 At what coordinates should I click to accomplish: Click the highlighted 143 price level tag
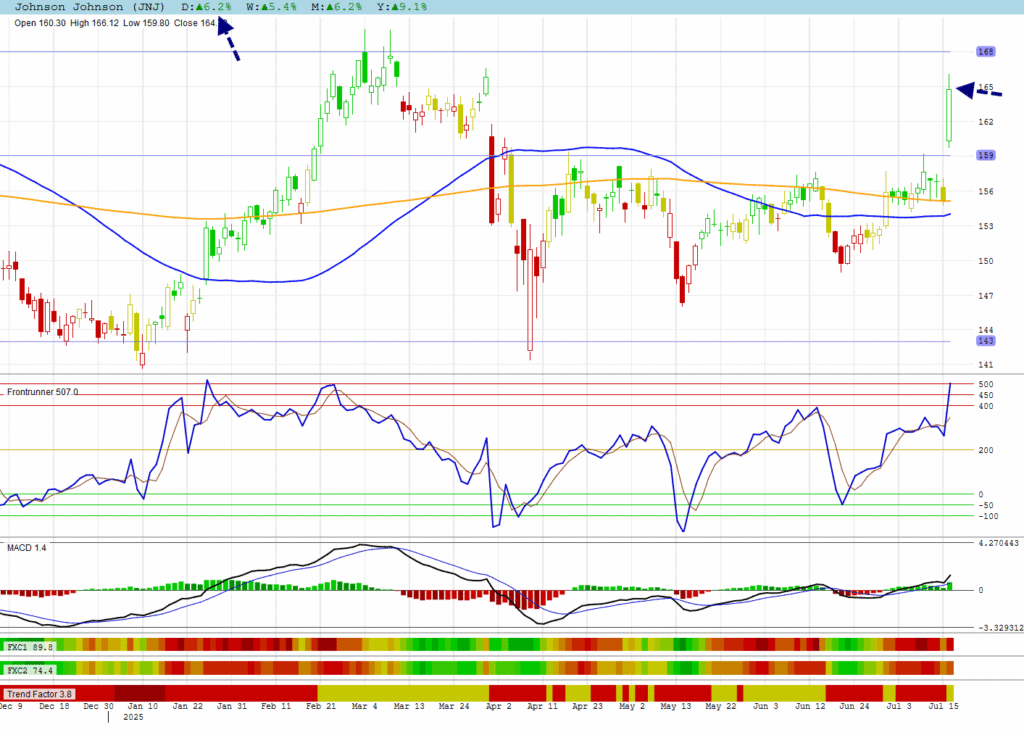(x=985, y=341)
